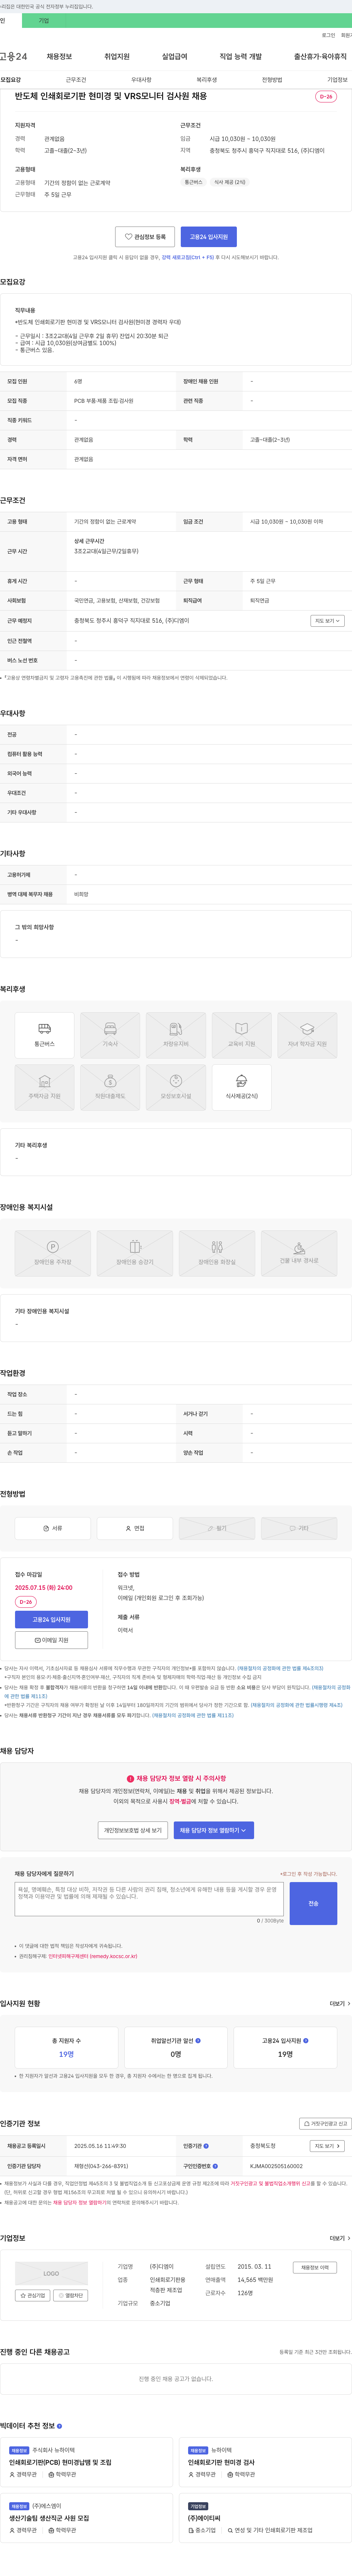Click the 자녀 학자금 지원 icon
Image resolution: width=352 pixels, height=2576 pixels.
coord(307,1035)
